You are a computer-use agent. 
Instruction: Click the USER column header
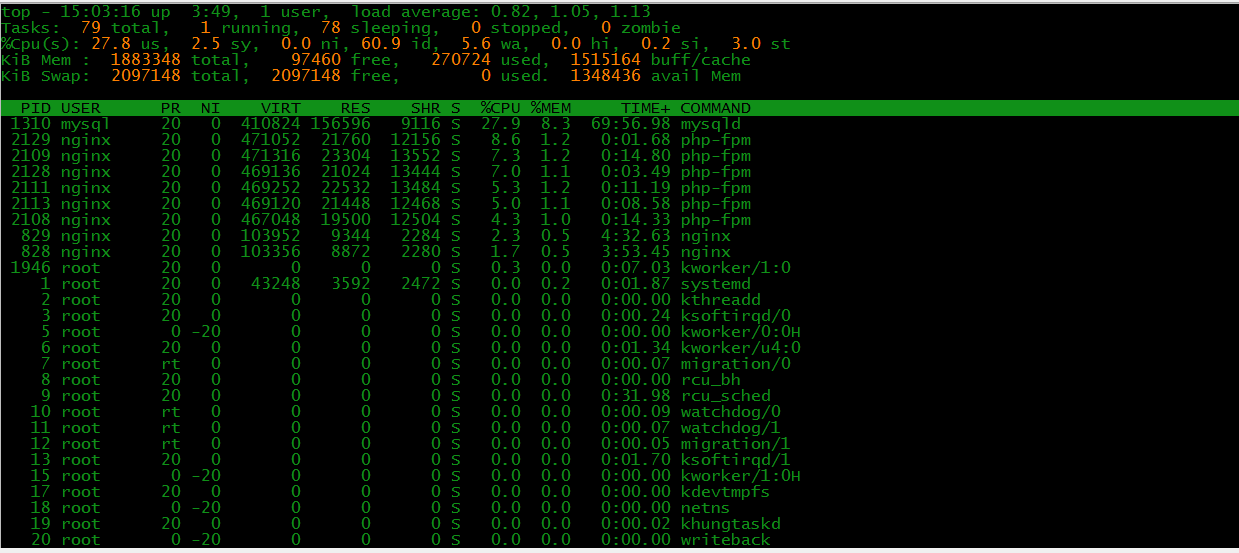pyautogui.click(x=80, y=108)
